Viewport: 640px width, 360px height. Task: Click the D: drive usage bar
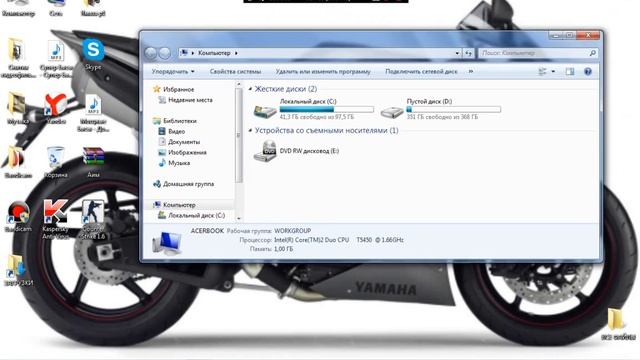click(x=453, y=109)
